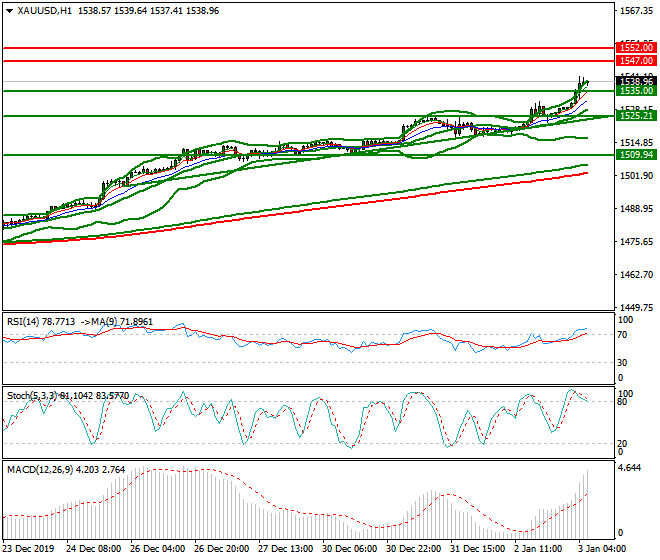Click the 1535.00 green price level label

tap(636, 91)
